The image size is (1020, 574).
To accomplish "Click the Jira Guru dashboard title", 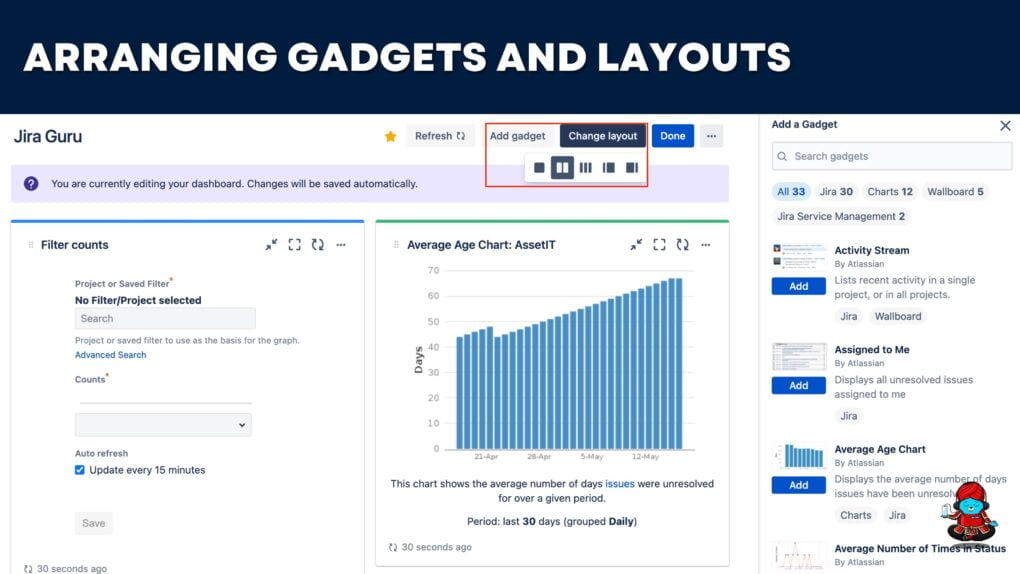I will coord(48,137).
